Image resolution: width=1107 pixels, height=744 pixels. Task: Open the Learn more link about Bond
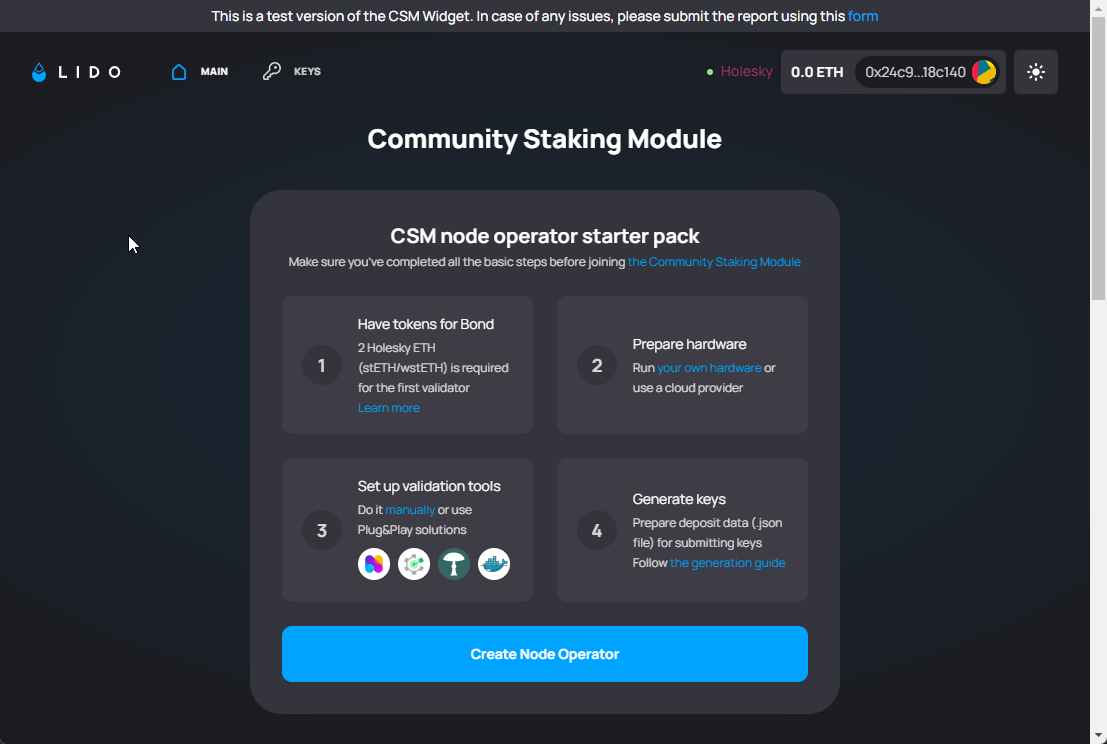pos(388,407)
